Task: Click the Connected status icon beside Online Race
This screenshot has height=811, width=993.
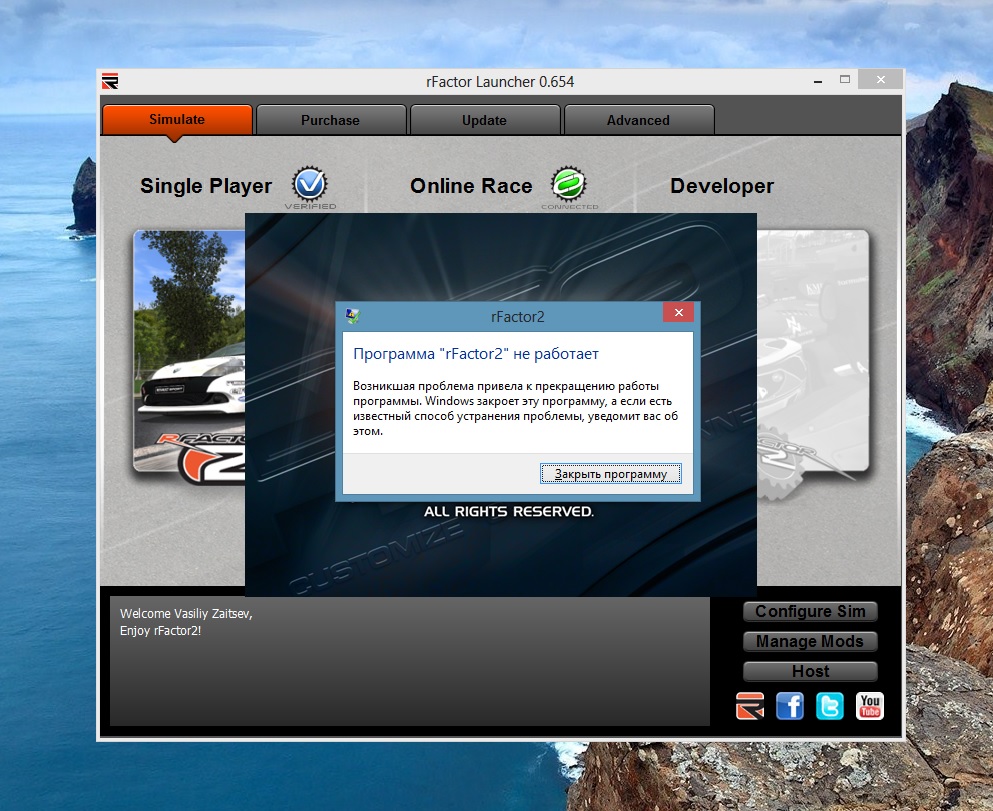Action: pyautogui.click(x=569, y=185)
